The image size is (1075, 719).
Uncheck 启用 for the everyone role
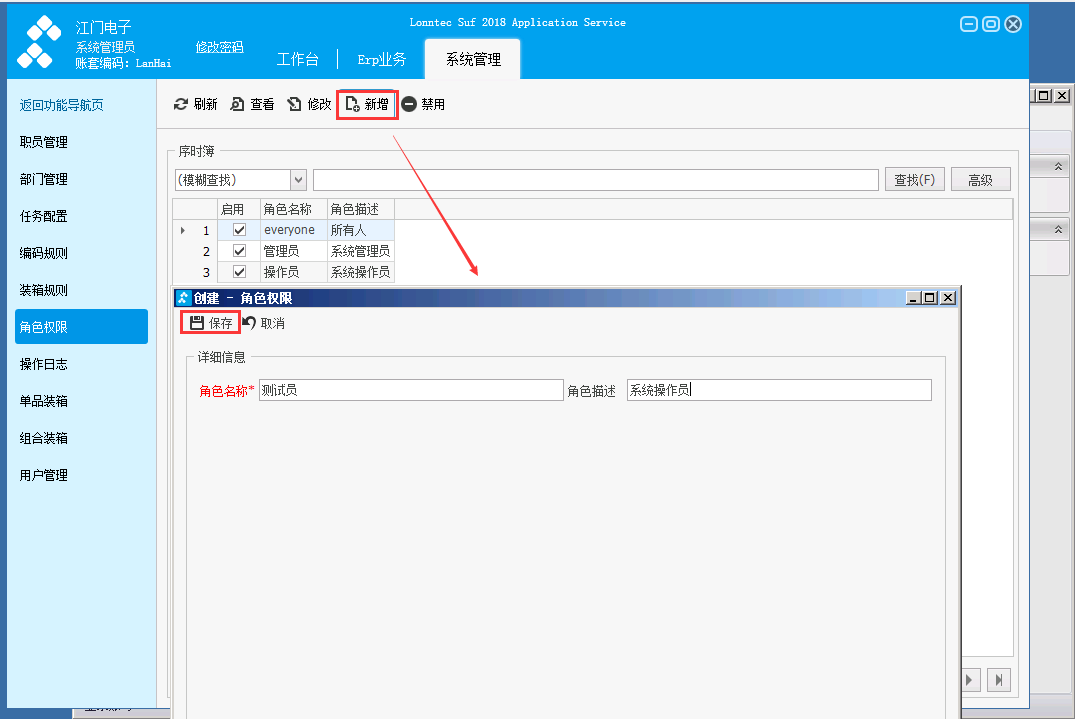(x=239, y=230)
